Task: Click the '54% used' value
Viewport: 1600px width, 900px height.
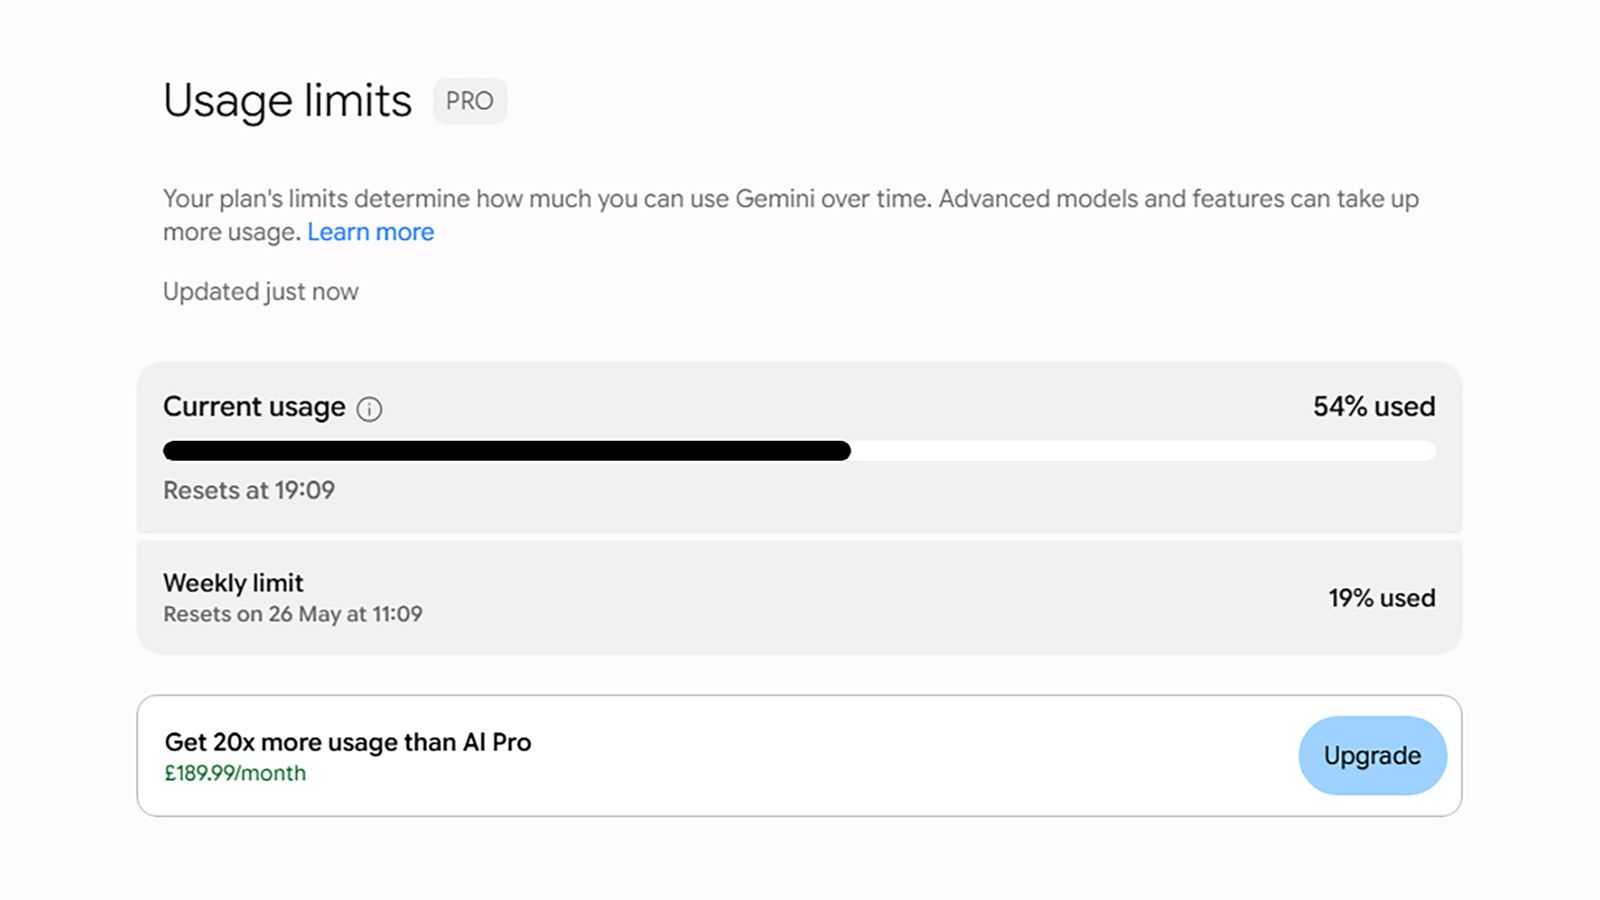Action: [x=1374, y=406]
